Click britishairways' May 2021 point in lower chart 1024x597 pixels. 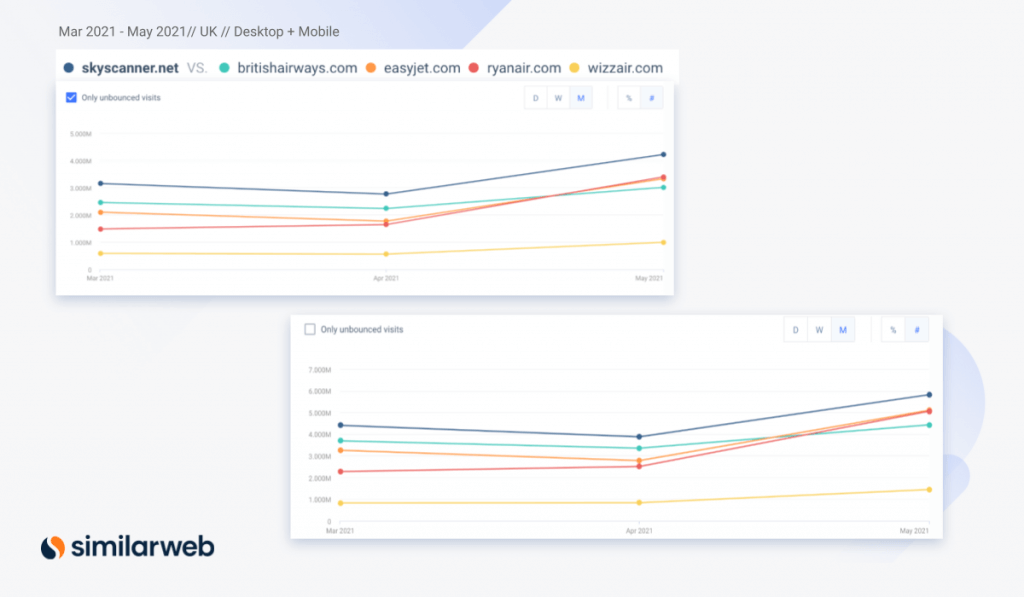coord(929,425)
